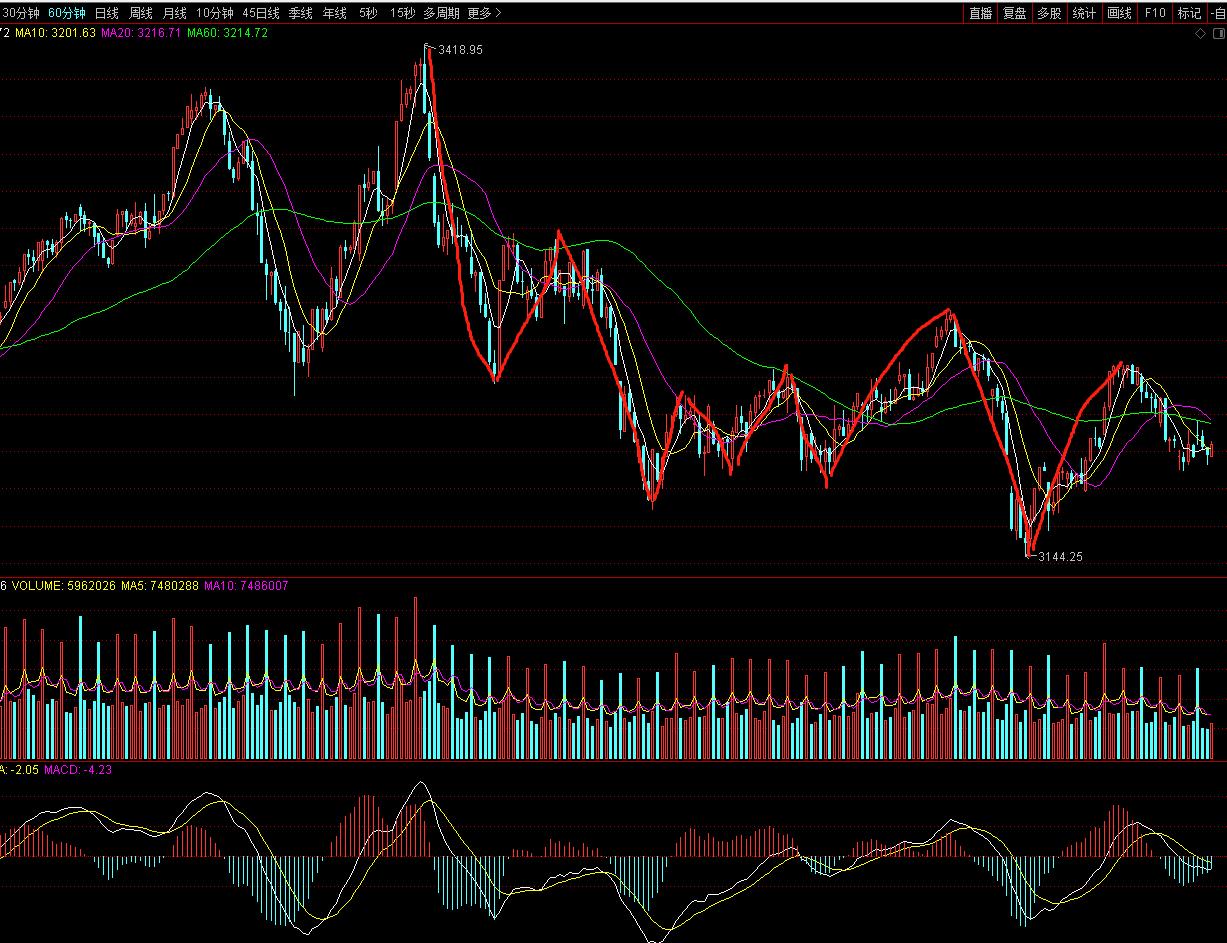1227x943 pixels.
Task: Click the diamond icon at chart top right
Action: point(1201,34)
